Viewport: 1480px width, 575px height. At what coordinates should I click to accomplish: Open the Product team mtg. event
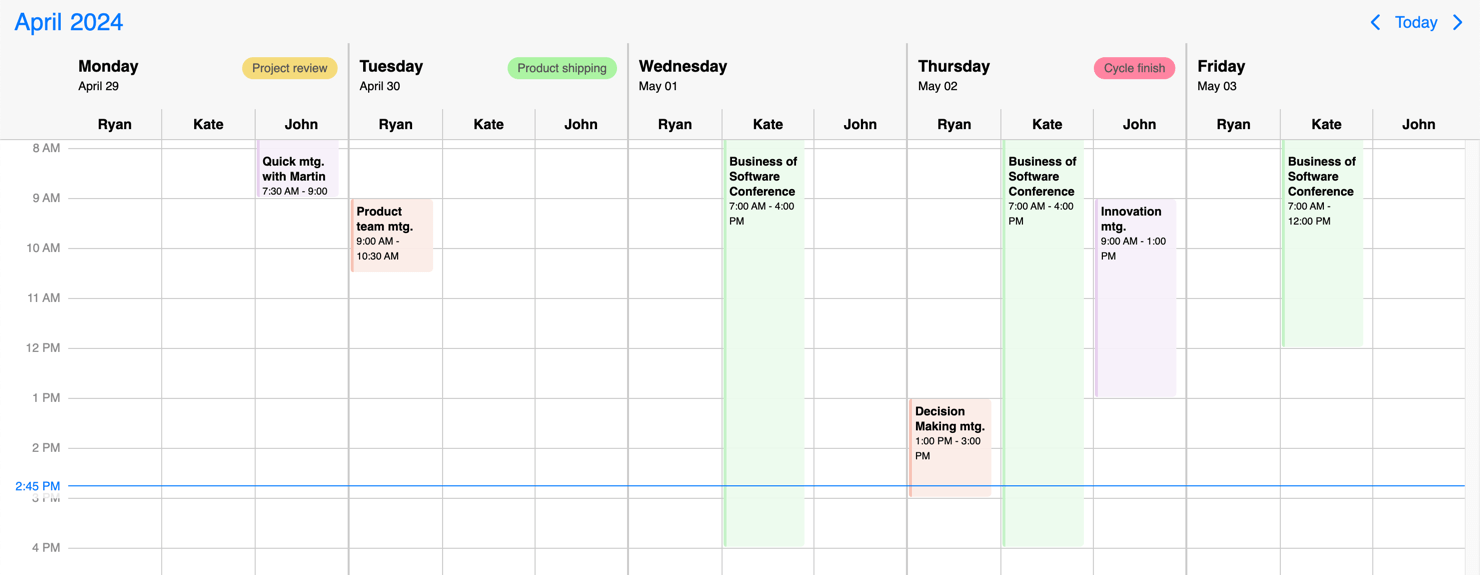pyautogui.click(x=392, y=235)
